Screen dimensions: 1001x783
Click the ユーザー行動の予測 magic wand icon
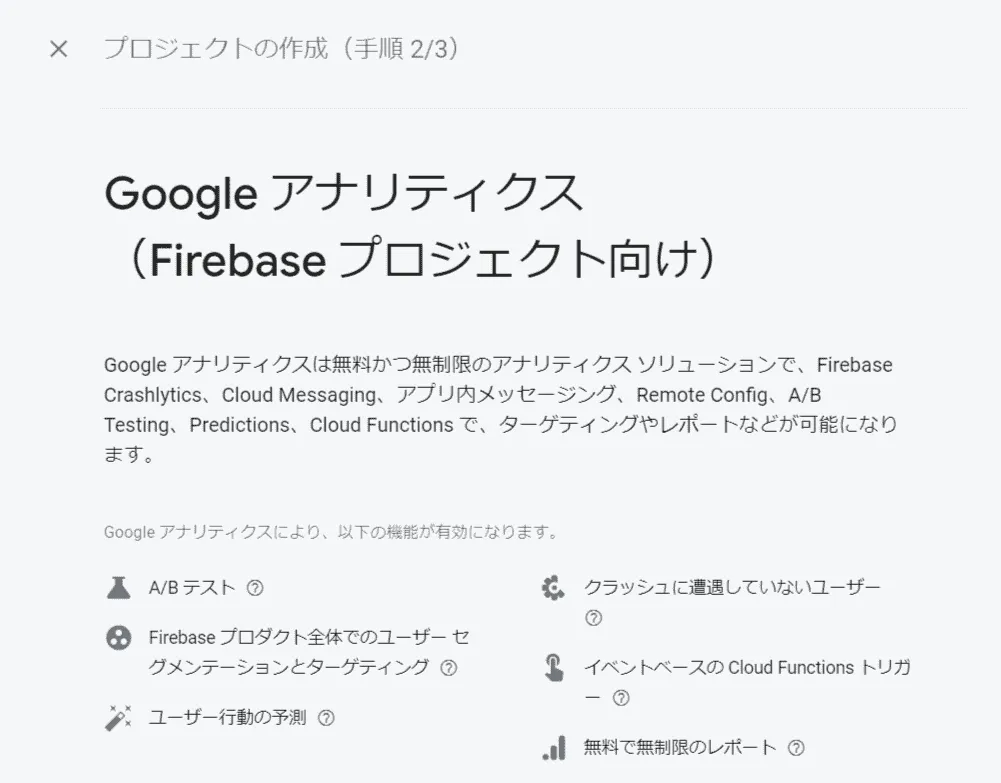tap(119, 717)
